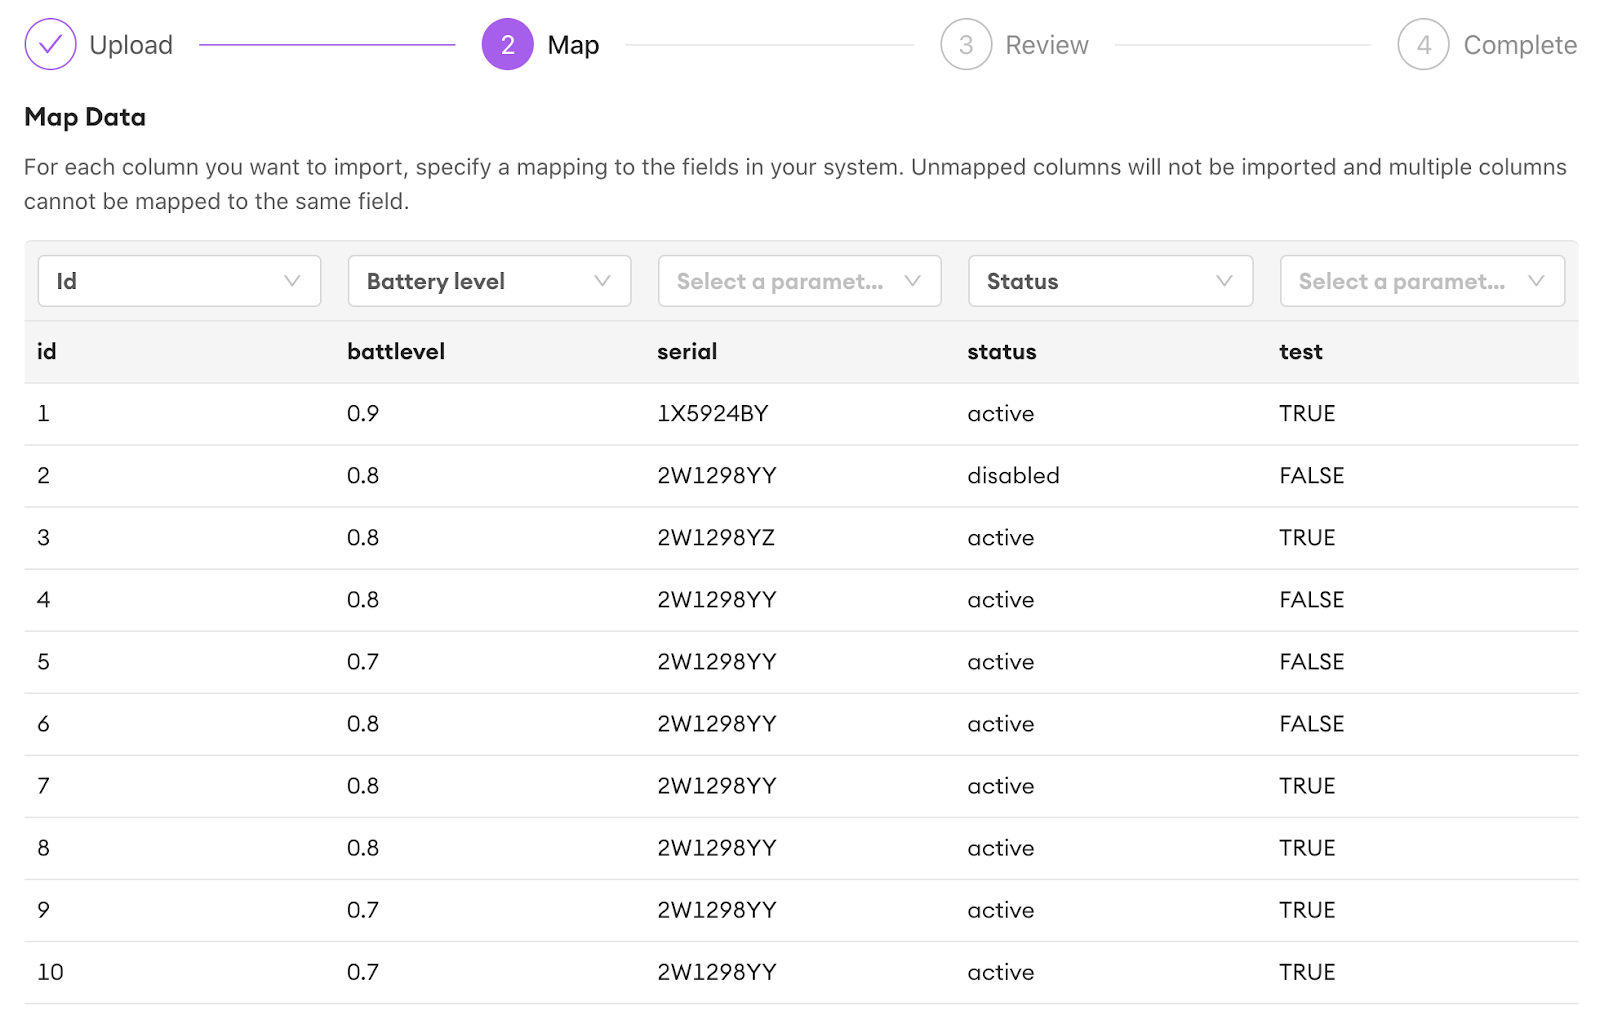Click battery value 0.7 in row 5
Screen dimensions: 1600x1024
coord(363,662)
